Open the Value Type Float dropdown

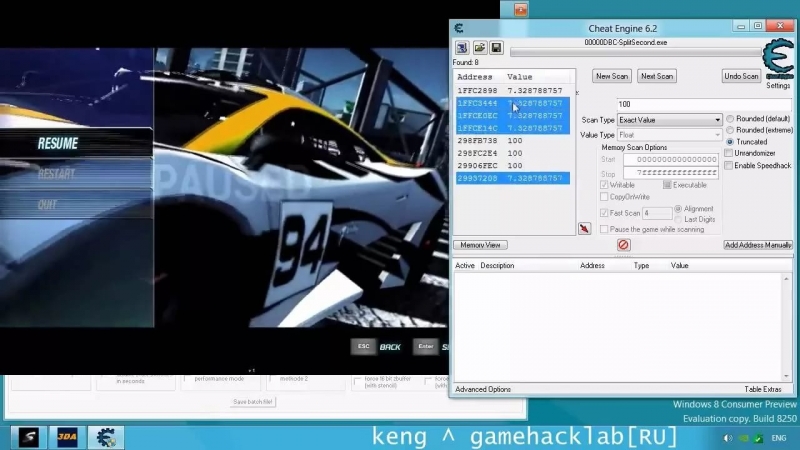click(x=669, y=135)
